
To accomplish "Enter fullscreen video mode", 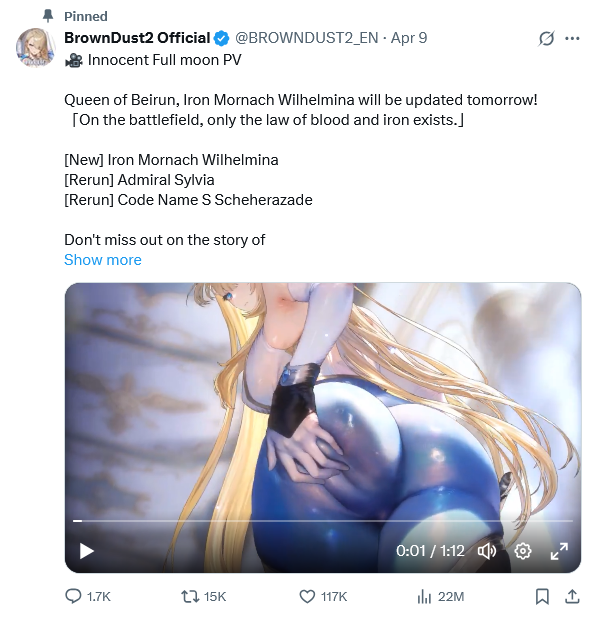I will click(559, 551).
